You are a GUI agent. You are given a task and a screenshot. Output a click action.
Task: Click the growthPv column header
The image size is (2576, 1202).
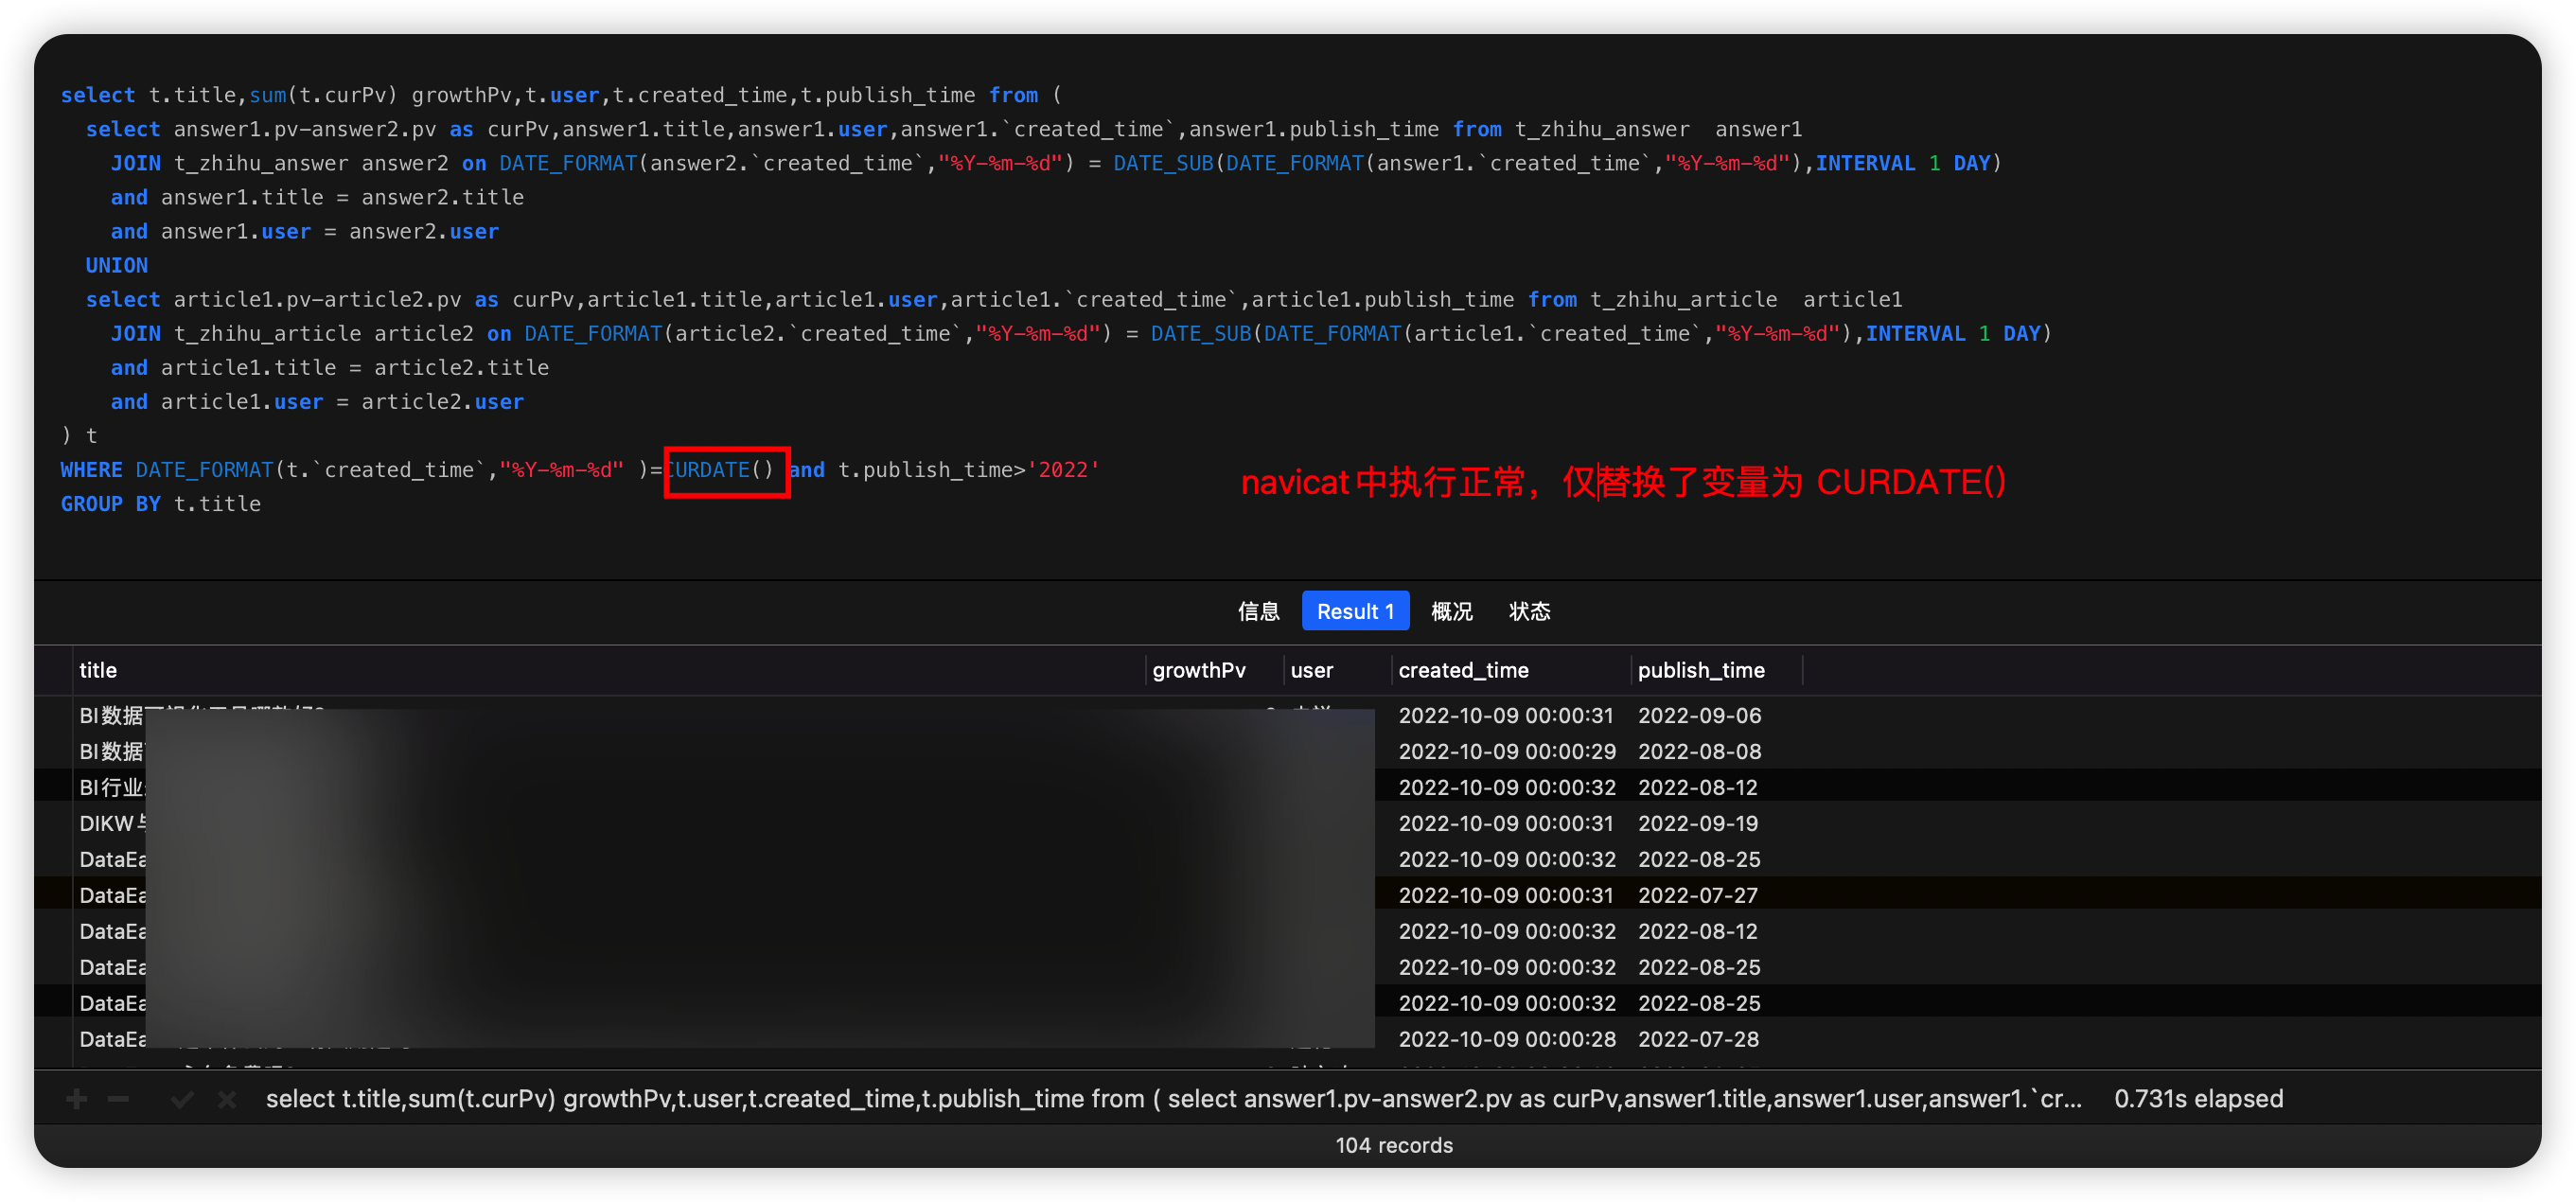(x=1198, y=670)
